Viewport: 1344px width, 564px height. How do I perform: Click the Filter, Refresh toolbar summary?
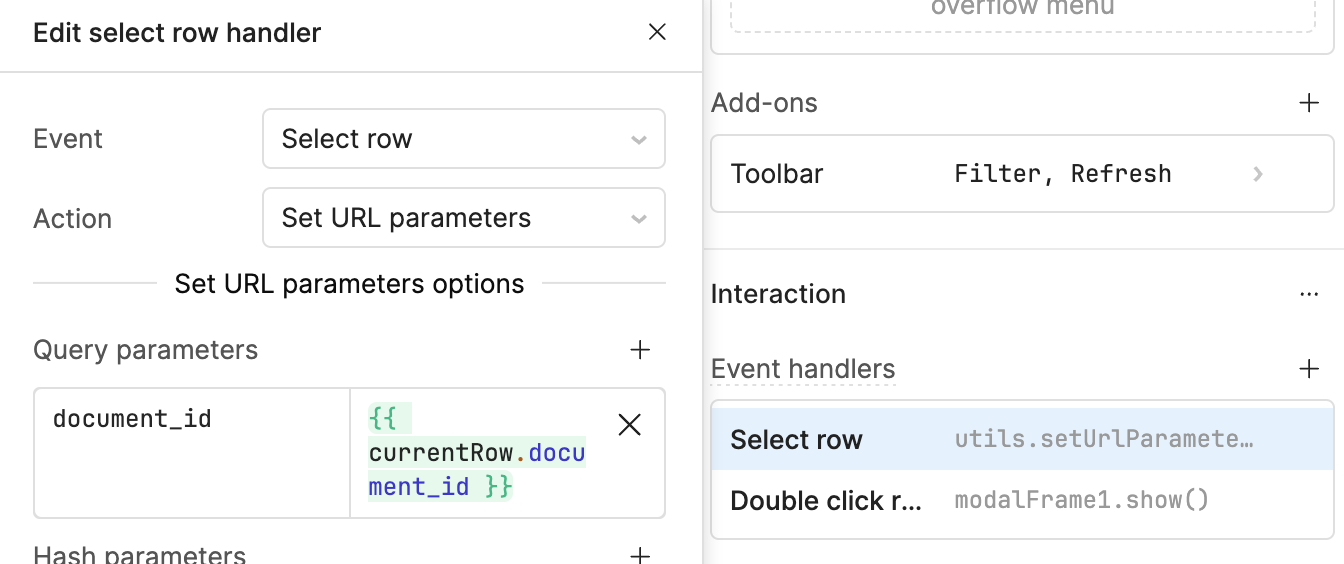pos(1062,174)
